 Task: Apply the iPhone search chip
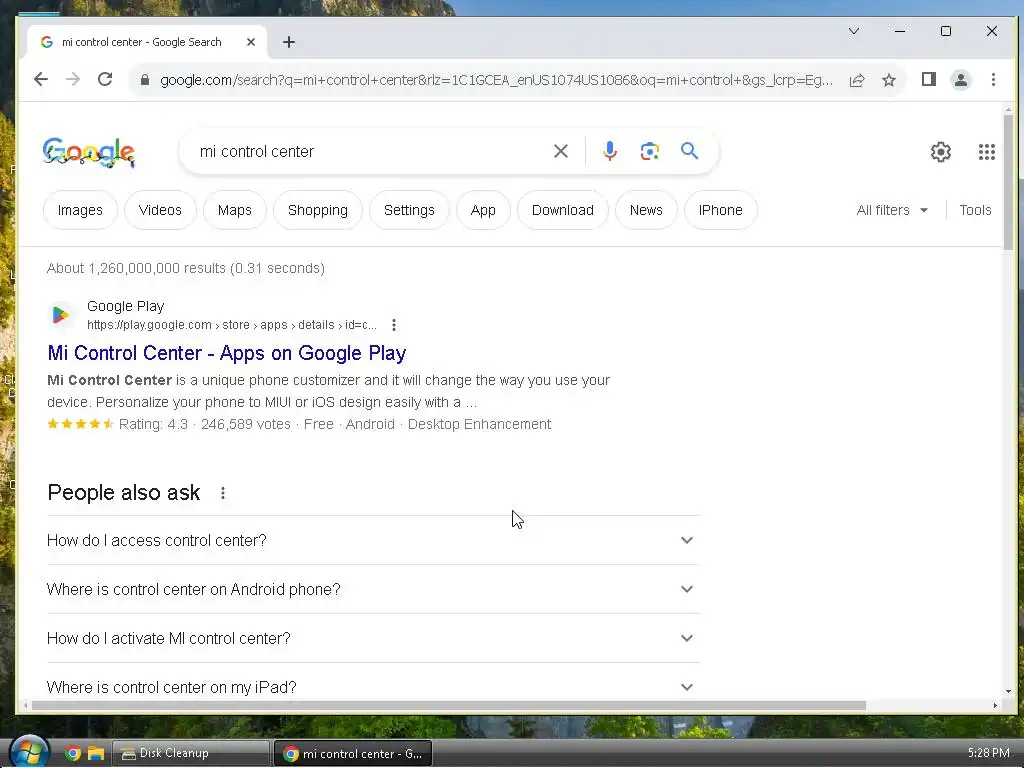point(720,210)
